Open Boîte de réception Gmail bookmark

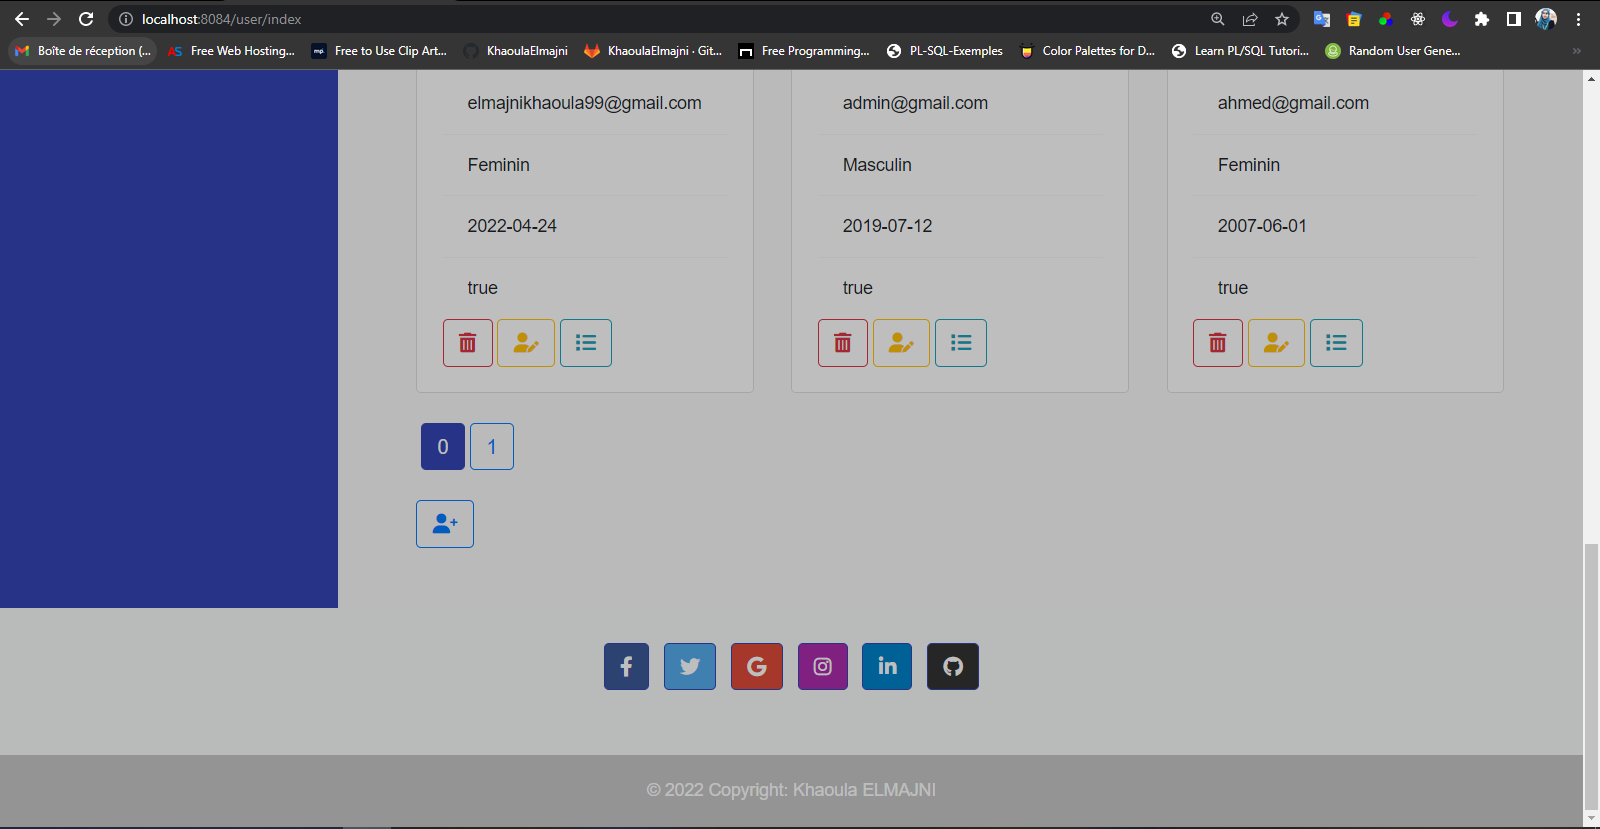[x=83, y=51]
